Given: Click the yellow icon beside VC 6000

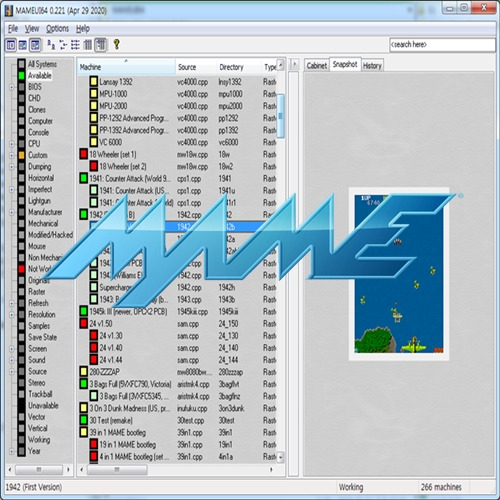Looking at the screenshot, I should coord(94,142).
